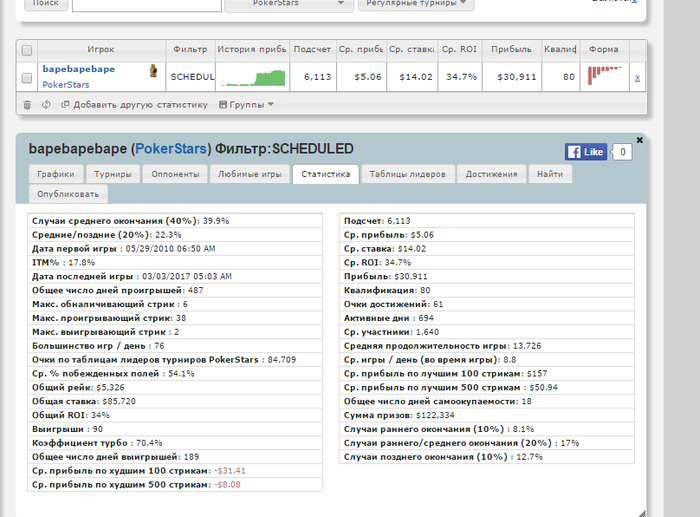700x517 pixels.
Task: Click the panel resize grip at bottom-right corner
Action: tap(642, 513)
